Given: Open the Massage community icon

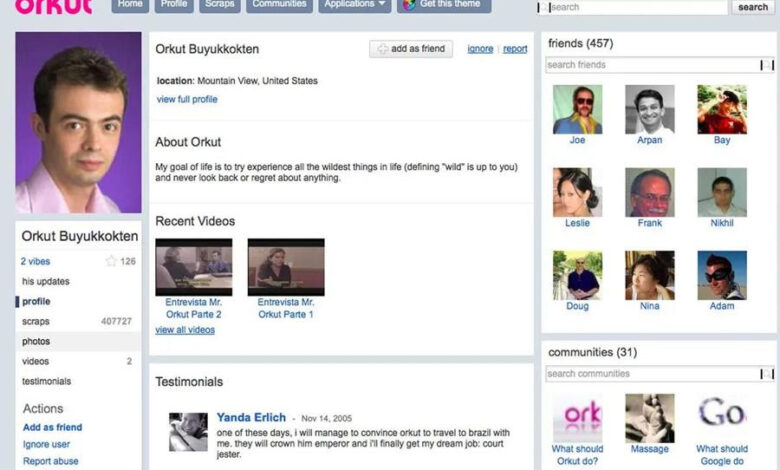Looking at the screenshot, I should click(x=650, y=418).
